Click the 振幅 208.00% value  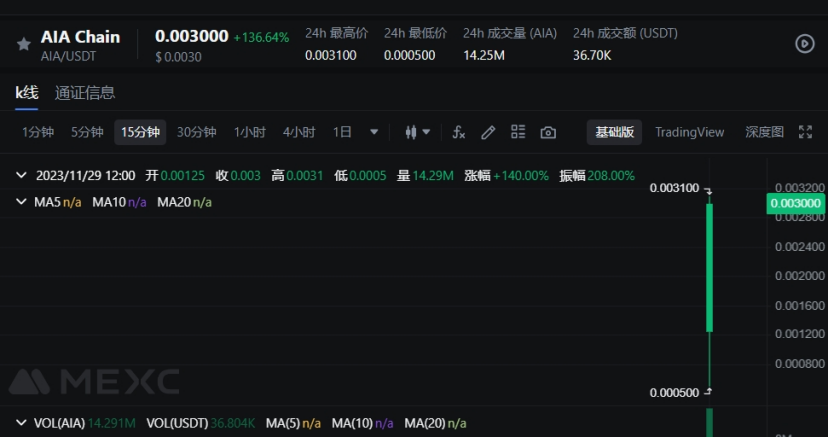pyautogui.click(x=611, y=175)
